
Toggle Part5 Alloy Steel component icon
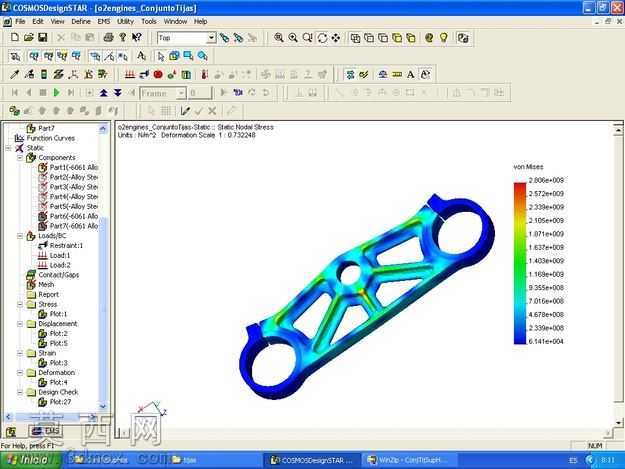click(43, 206)
